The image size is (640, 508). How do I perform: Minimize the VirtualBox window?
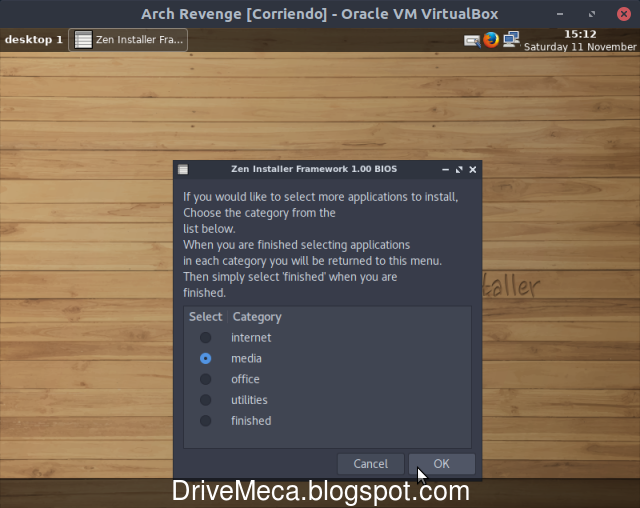point(560,14)
